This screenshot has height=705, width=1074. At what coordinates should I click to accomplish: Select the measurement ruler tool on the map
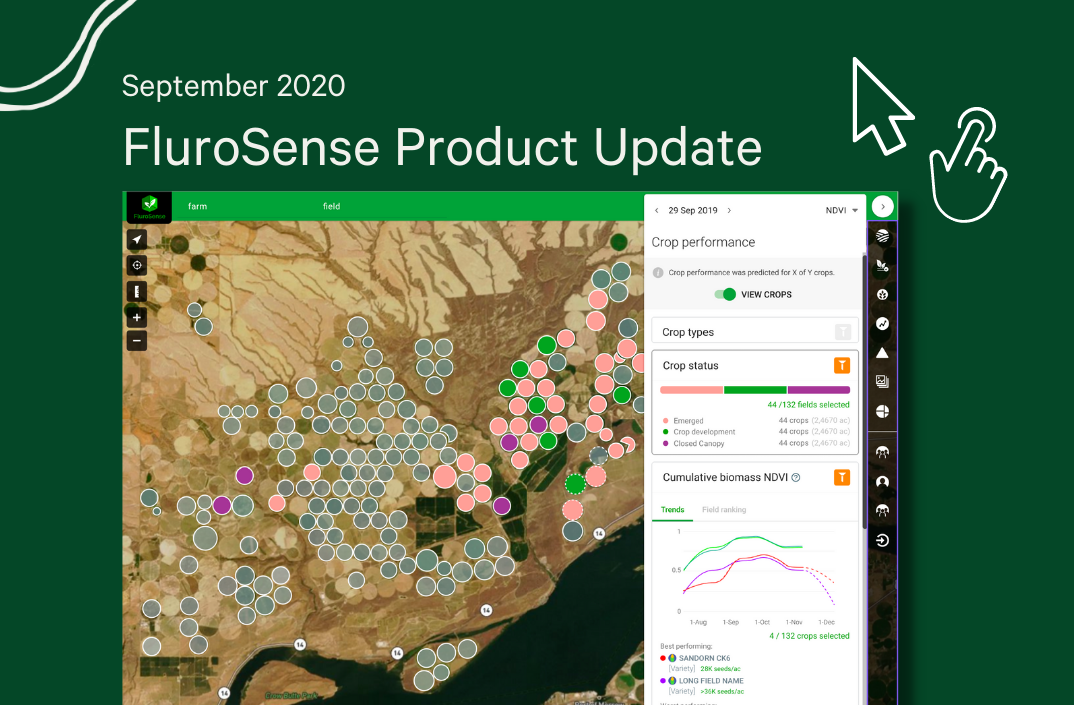tap(137, 291)
